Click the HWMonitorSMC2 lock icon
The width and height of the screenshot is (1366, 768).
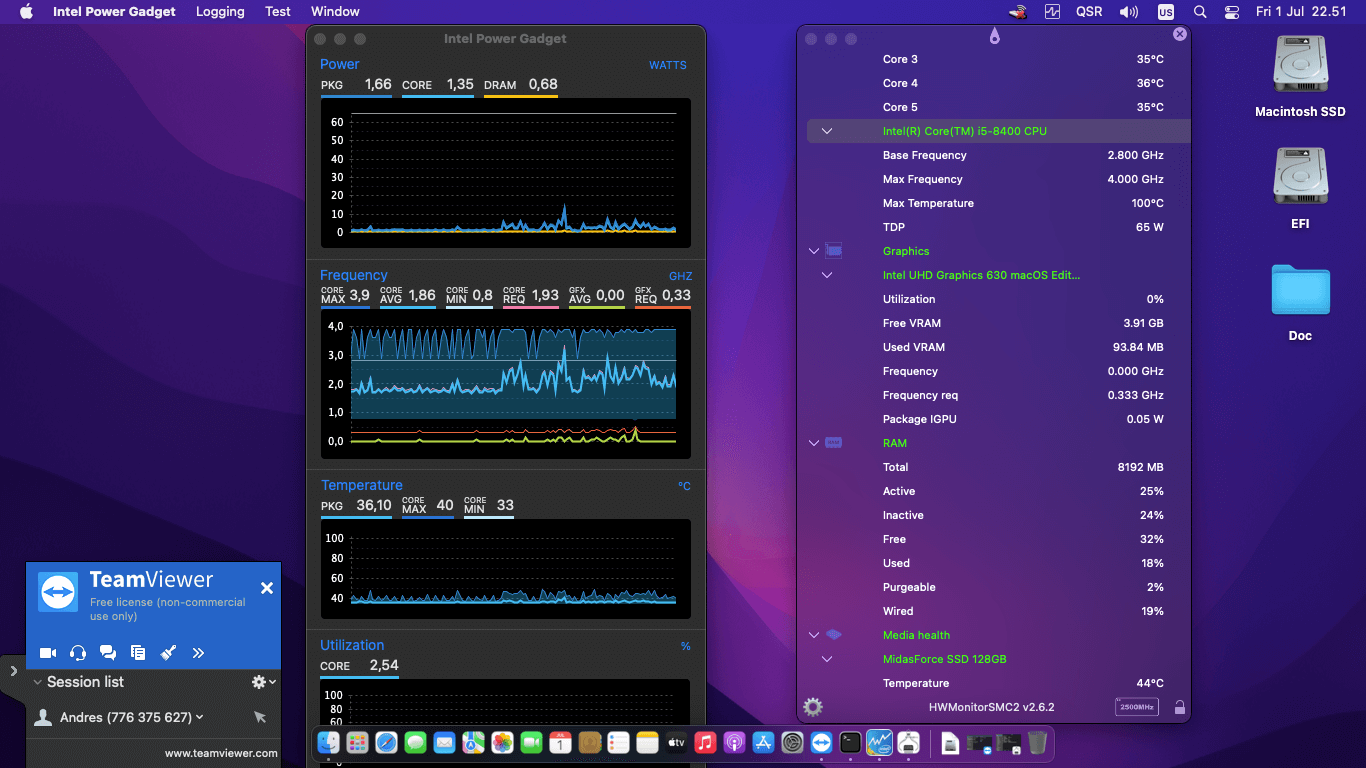click(1180, 707)
